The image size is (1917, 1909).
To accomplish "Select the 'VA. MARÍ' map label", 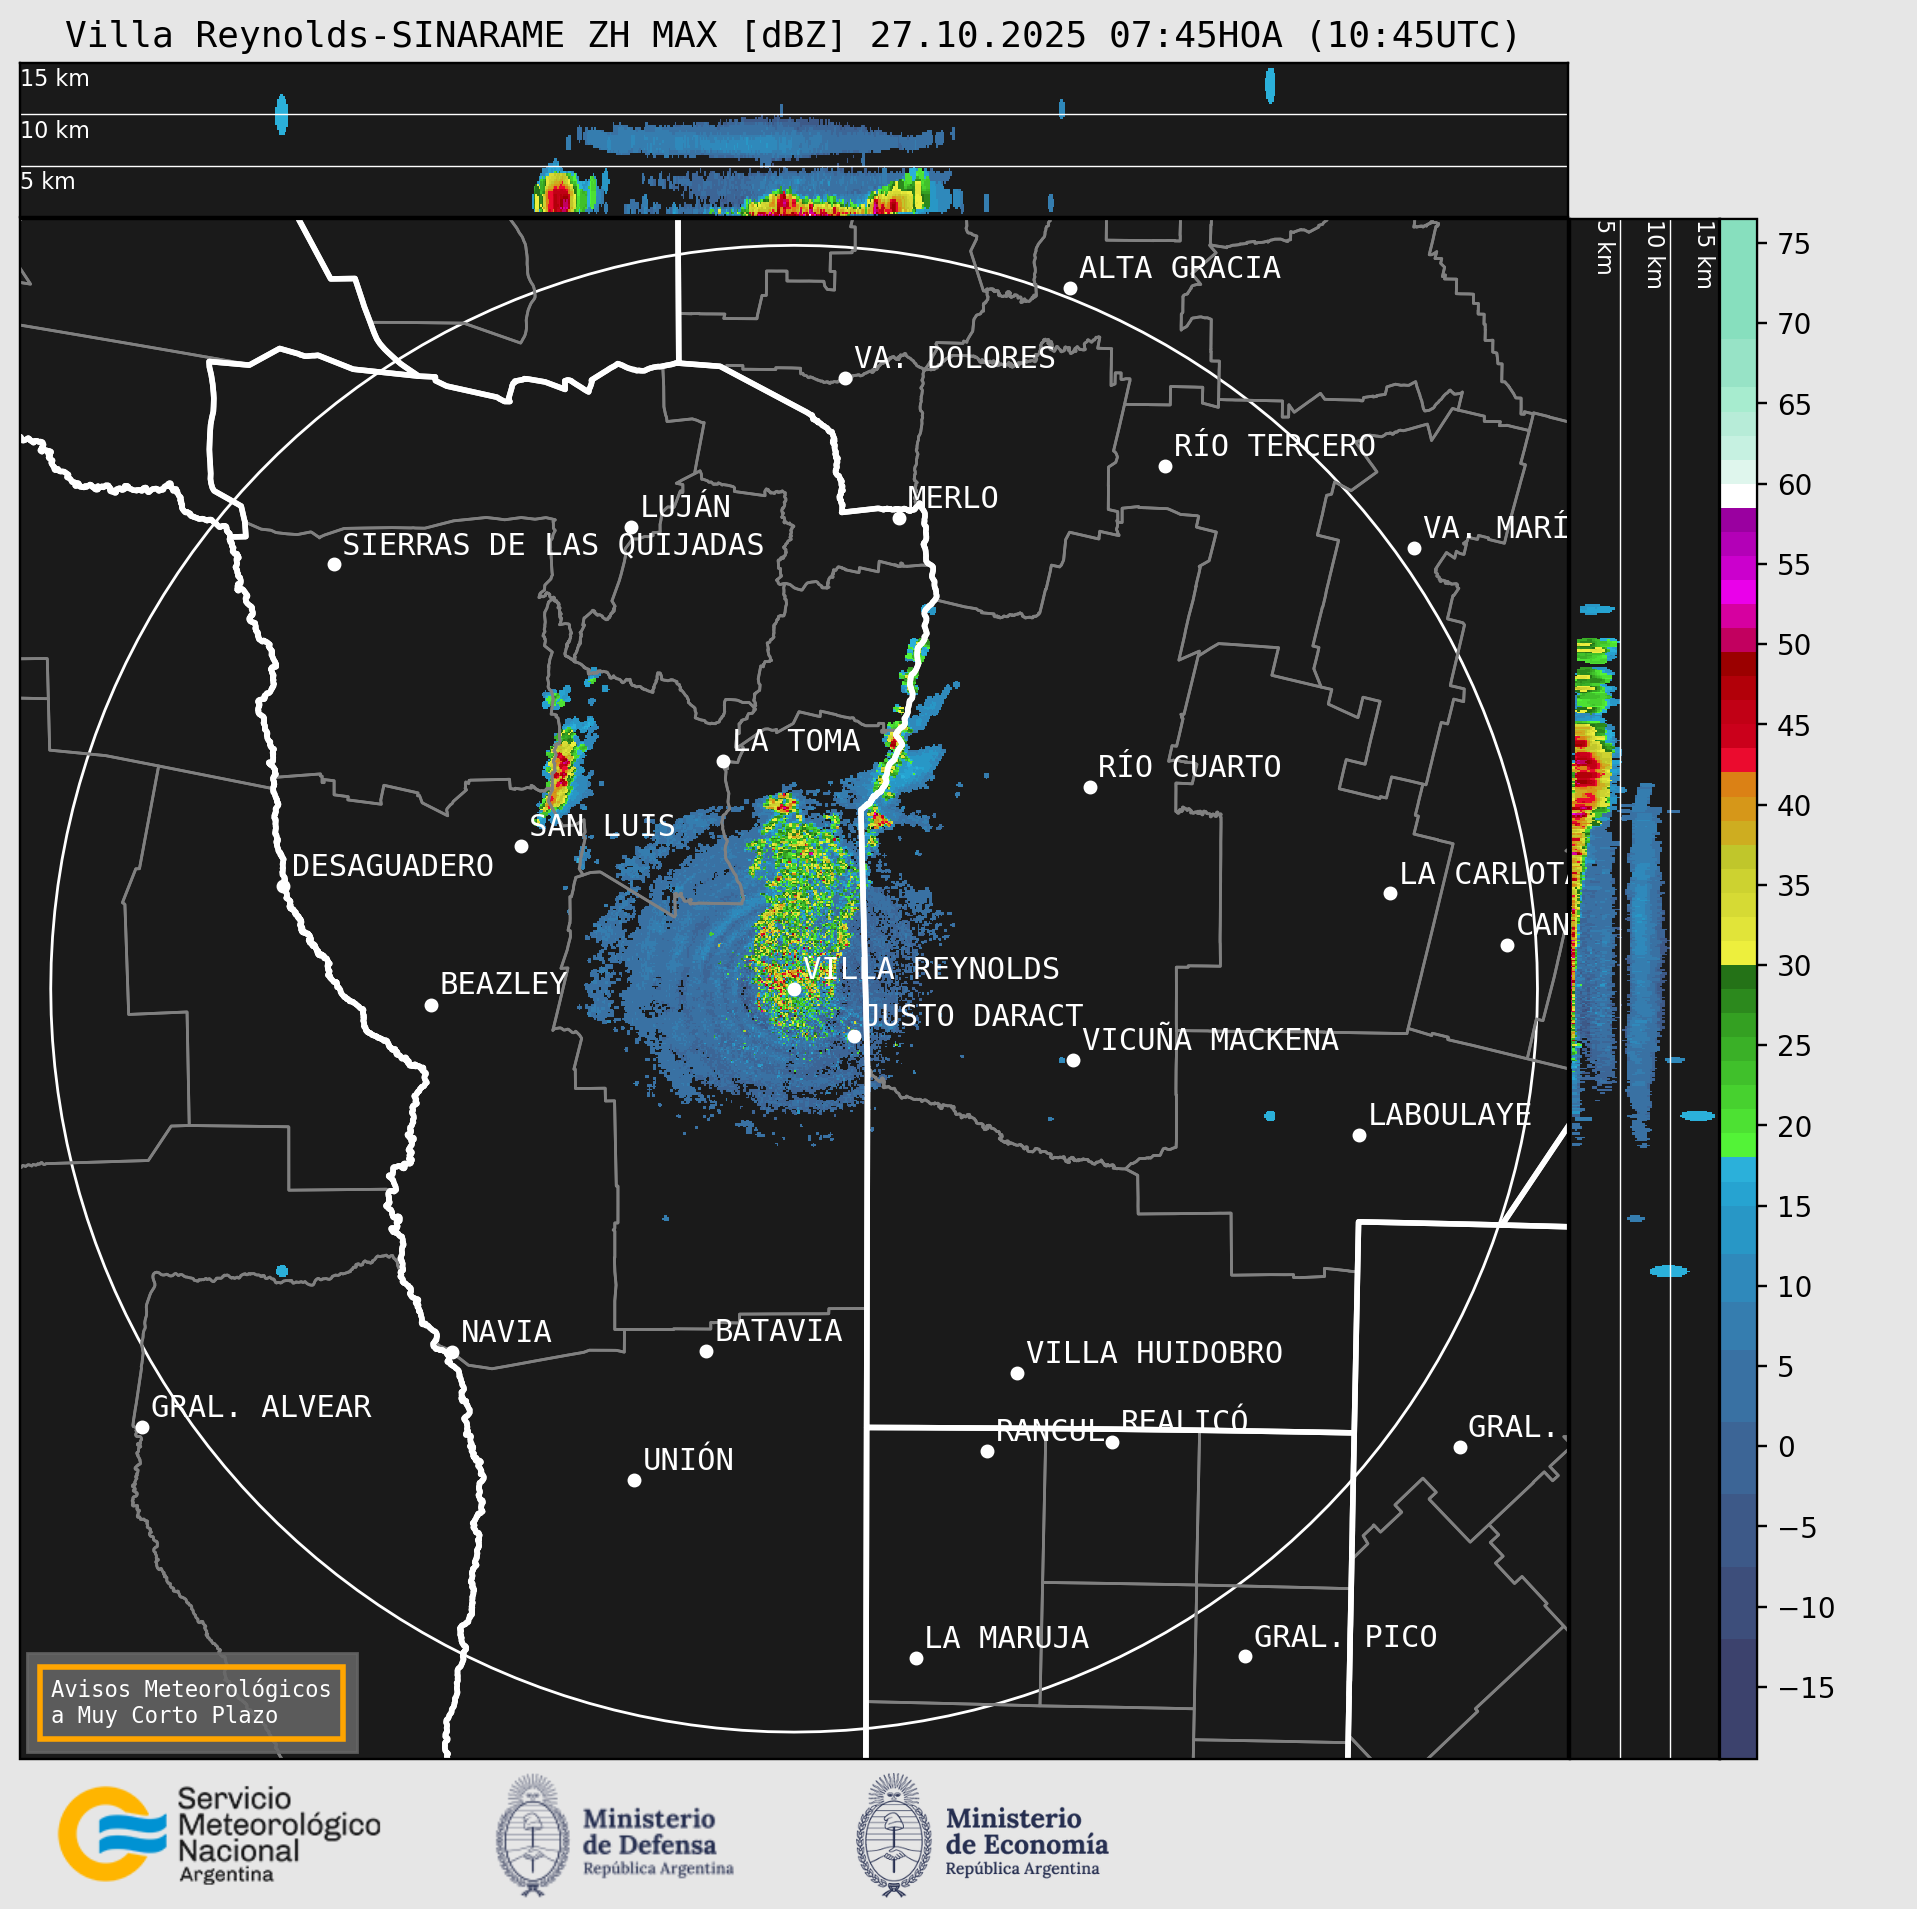I will pos(1495,528).
